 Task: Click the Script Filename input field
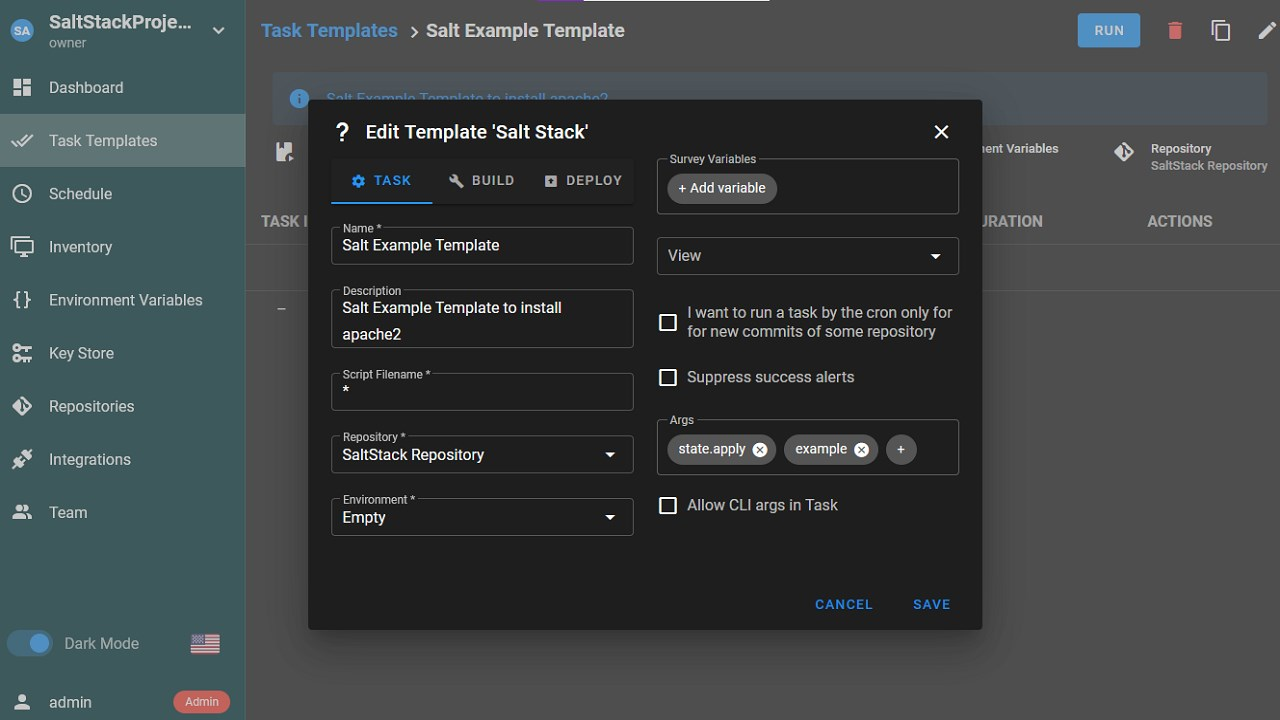[x=482, y=393]
